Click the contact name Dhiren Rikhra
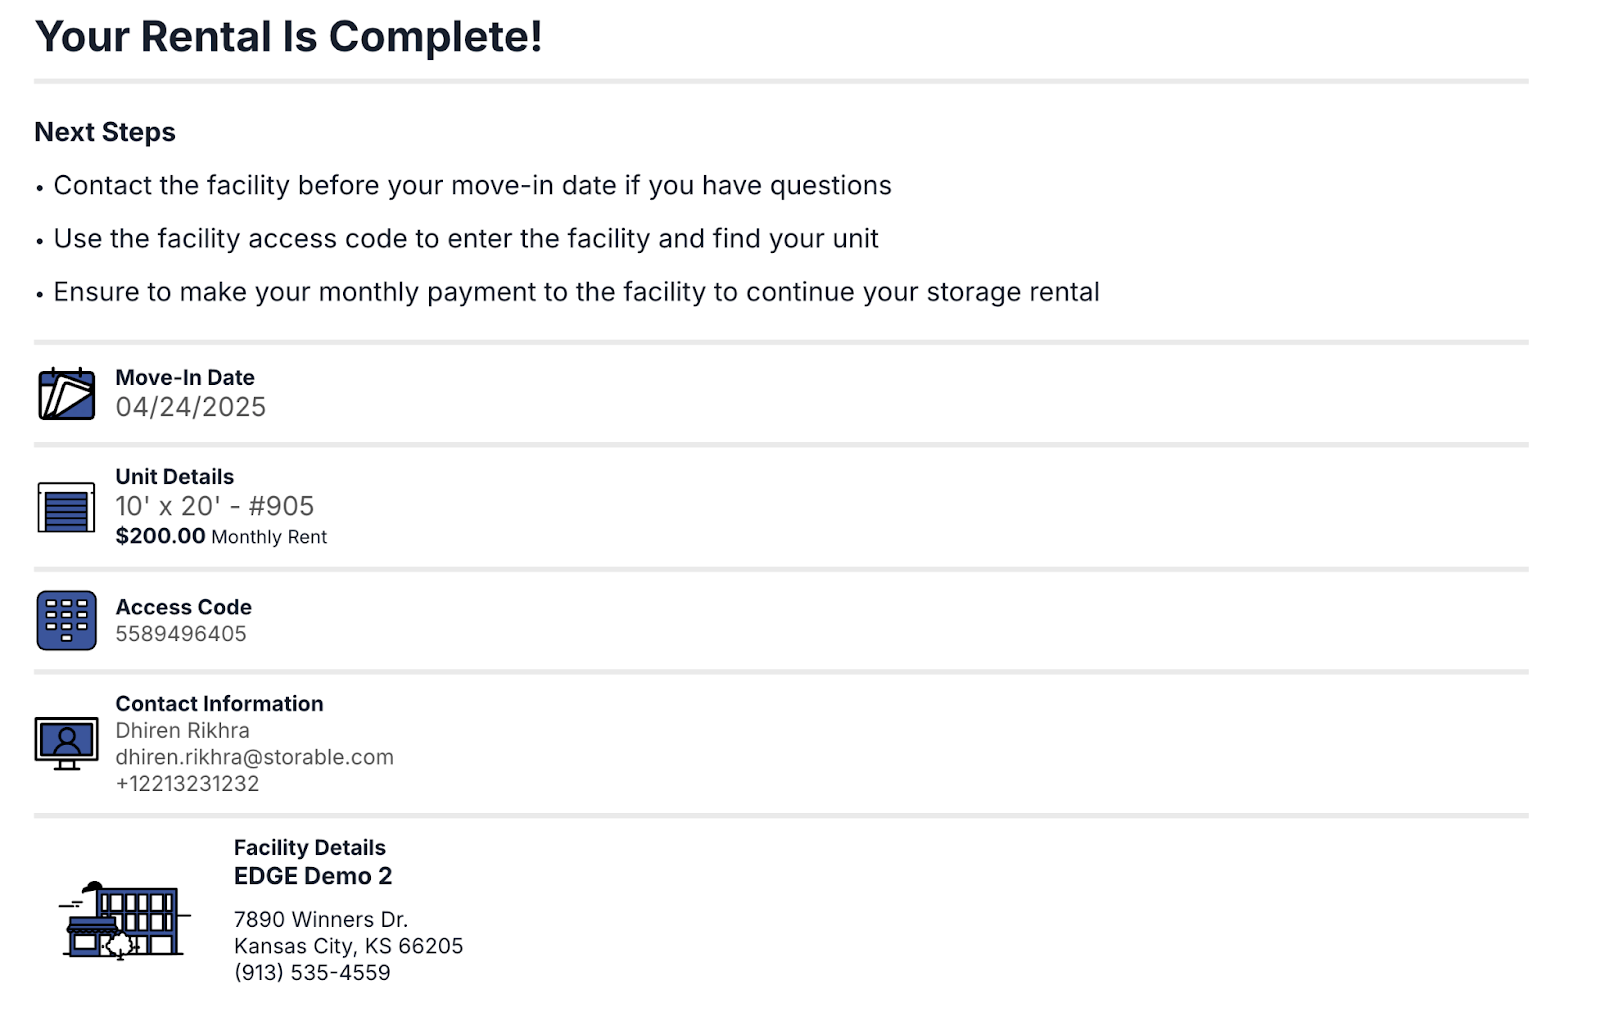Viewport: 1600px width, 1016px height. pyautogui.click(x=182, y=730)
